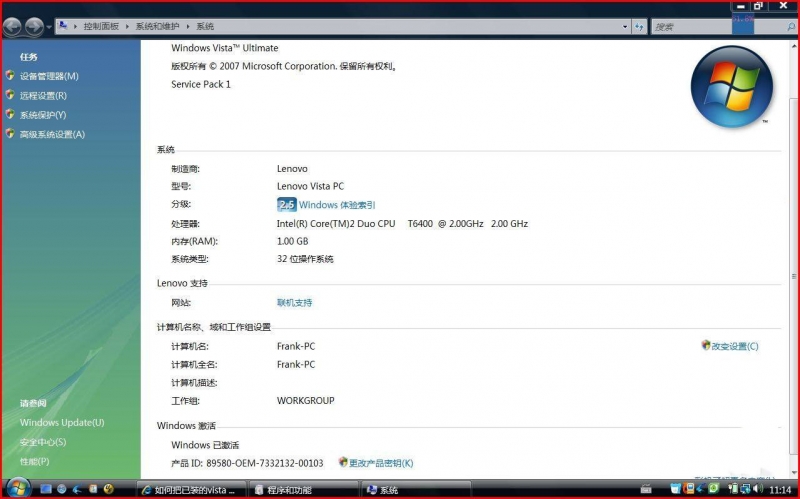Click the network tray icon
800x499 pixels.
point(745,489)
